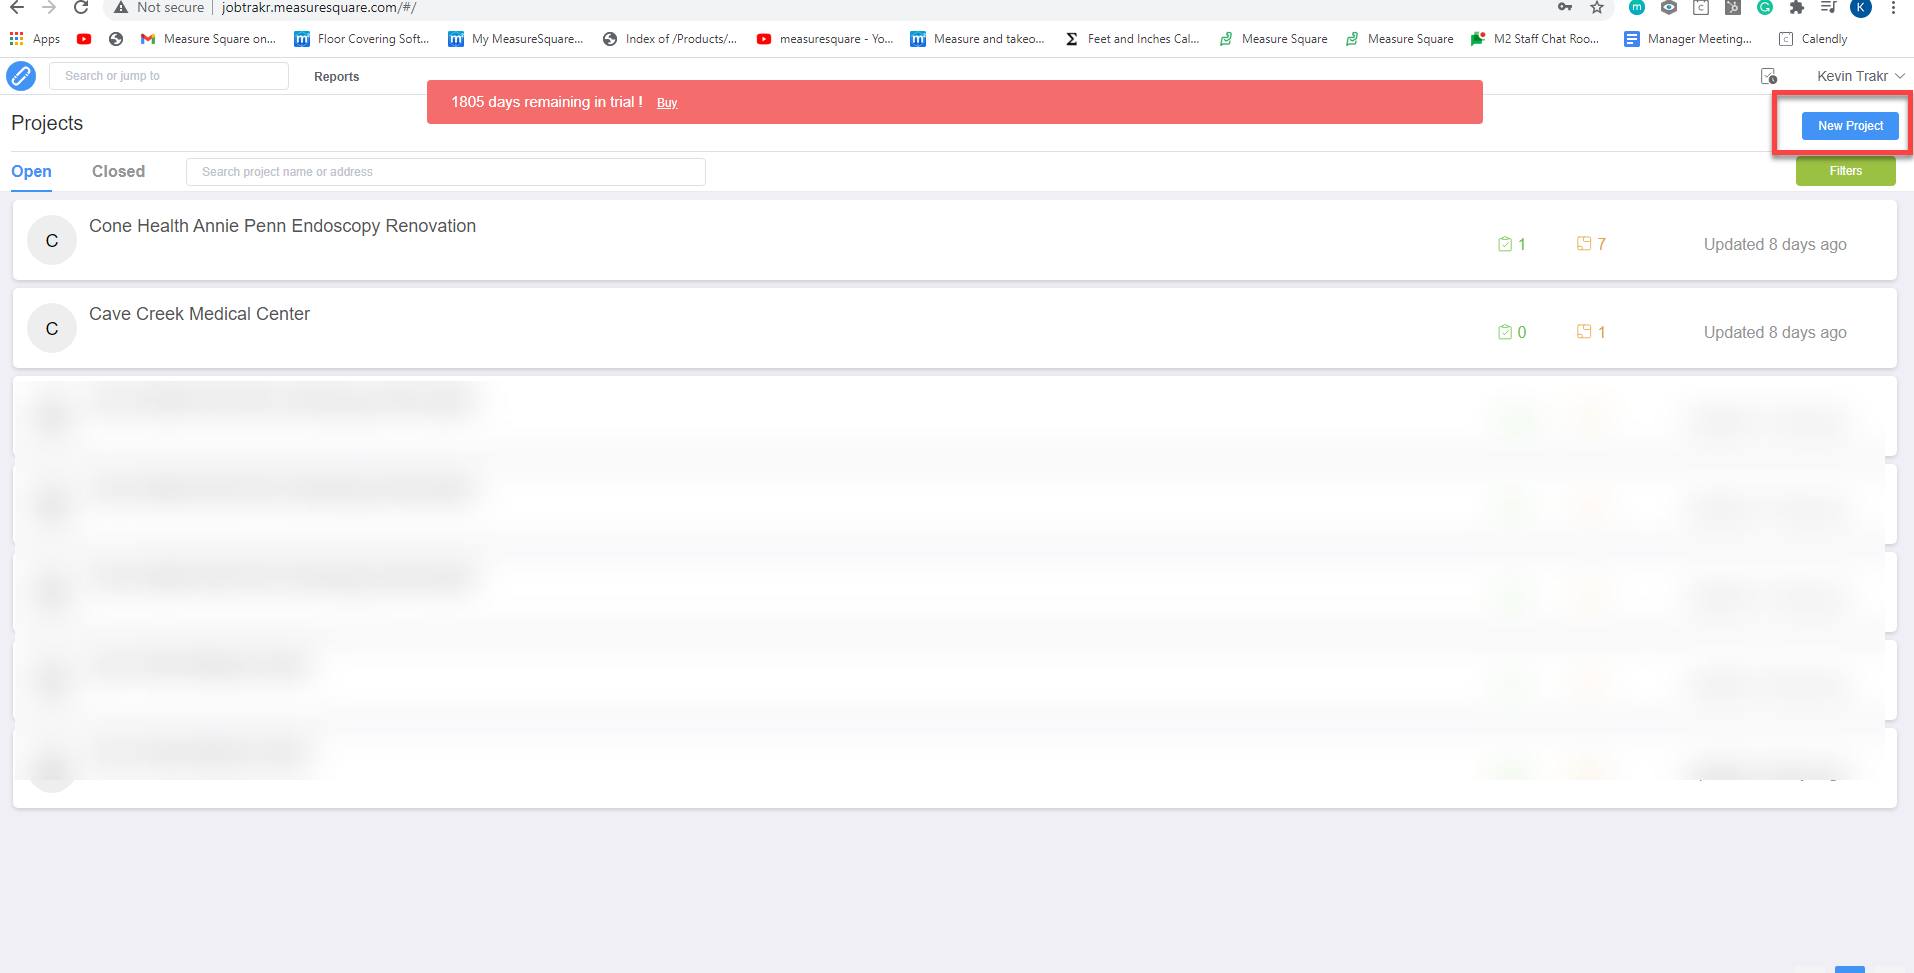Click the Search or jump to field

tap(169, 76)
